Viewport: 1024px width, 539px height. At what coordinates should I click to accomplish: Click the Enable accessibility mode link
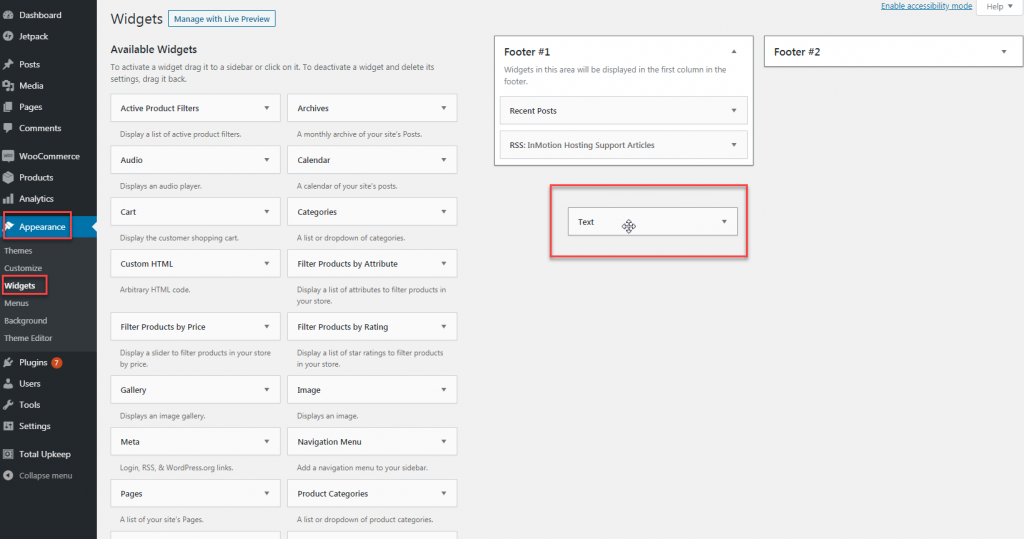(x=926, y=6)
